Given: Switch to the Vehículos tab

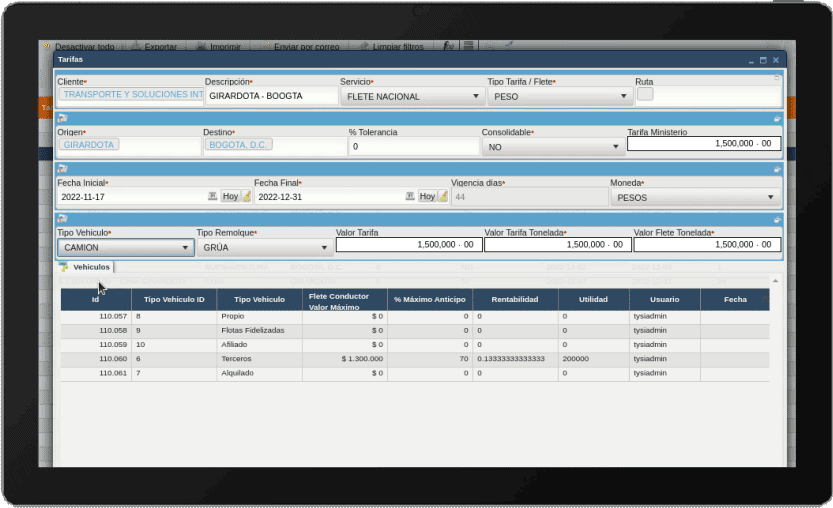Looking at the screenshot, I should pyautogui.click(x=91, y=267).
